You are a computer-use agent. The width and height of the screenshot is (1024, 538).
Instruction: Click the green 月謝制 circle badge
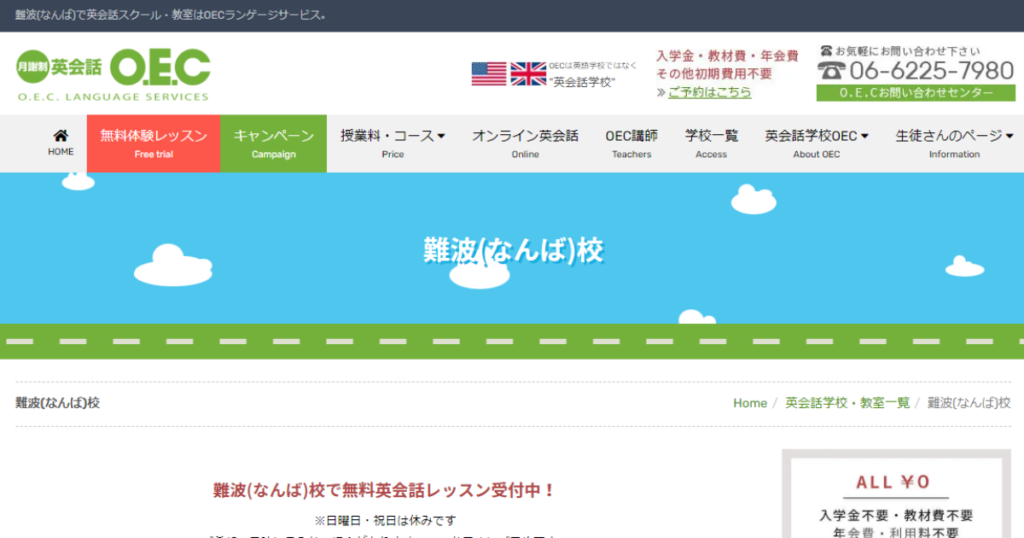[x=33, y=67]
